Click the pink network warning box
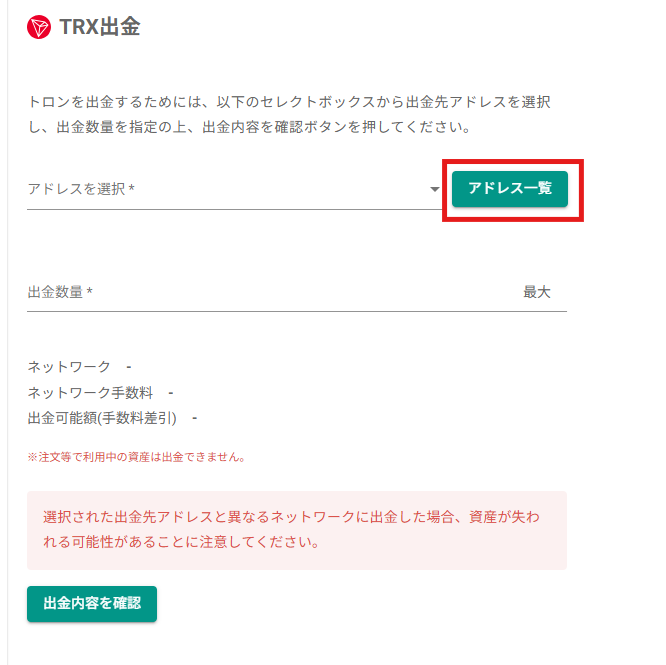Viewport: 666px width, 665px height. (x=297, y=530)
